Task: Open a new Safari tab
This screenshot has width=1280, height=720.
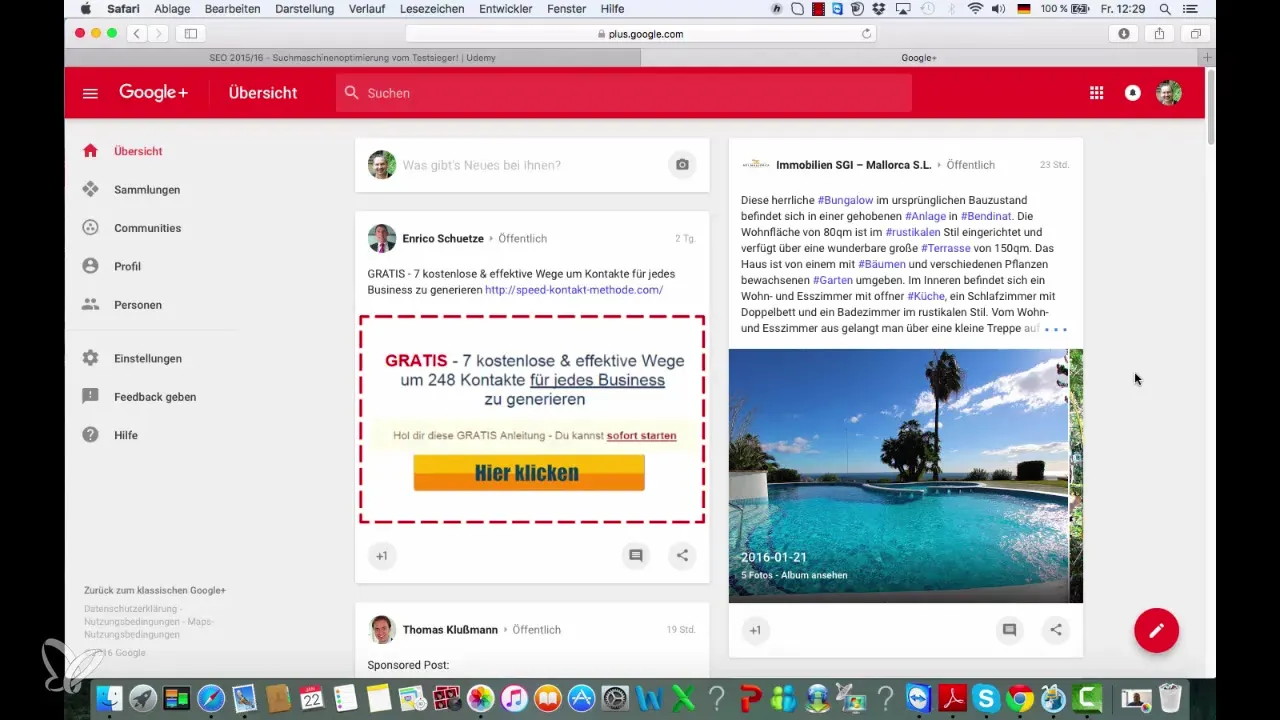Action: [x=1208, y=58]
